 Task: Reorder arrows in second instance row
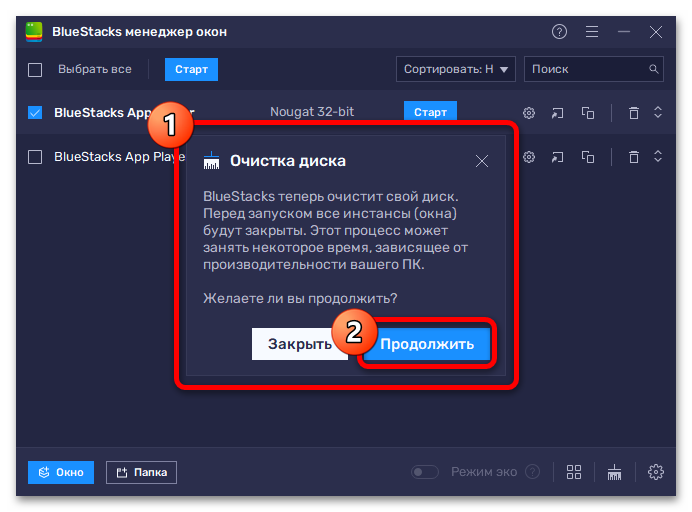(658, 156)
